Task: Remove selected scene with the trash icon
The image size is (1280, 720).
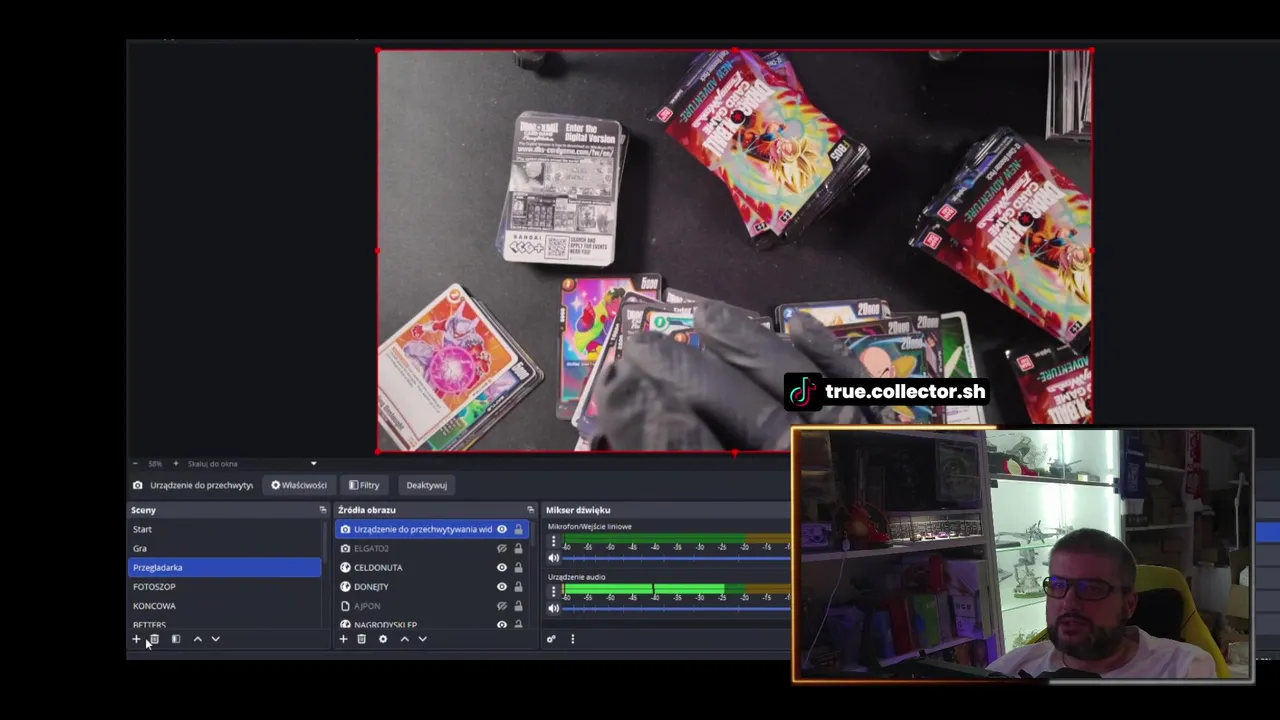Action: [x=154, y=639]
